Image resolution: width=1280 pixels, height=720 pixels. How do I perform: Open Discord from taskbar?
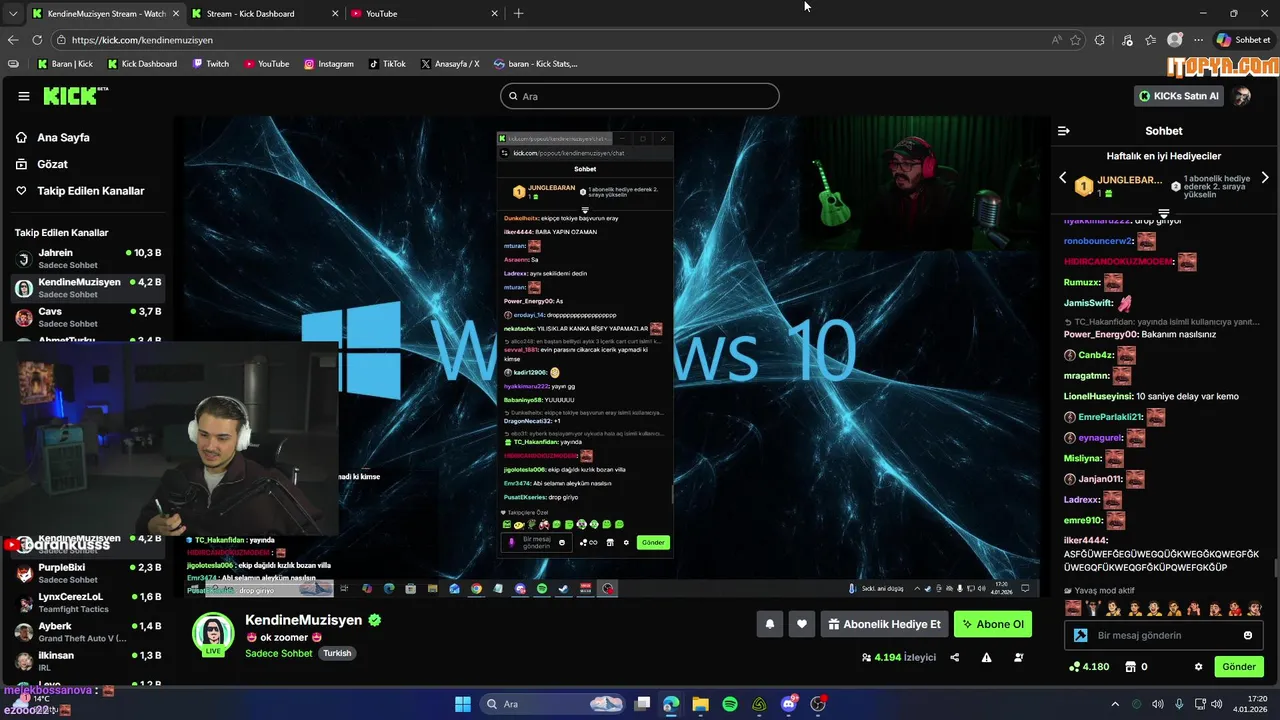[x=789, y=704]
